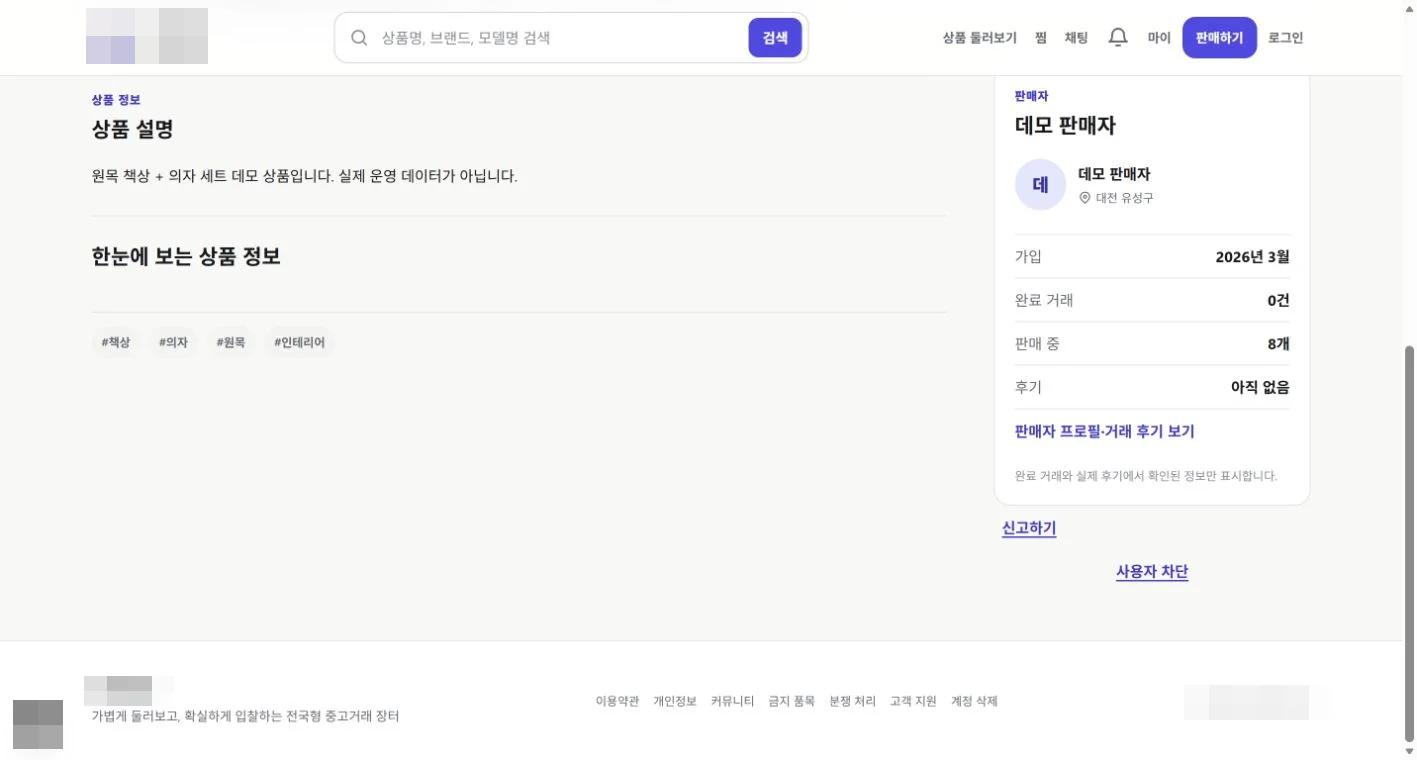Open 금지 품목 footer link
The height and width of the screenshot is (760, 1417).
(x=792, y=701)
